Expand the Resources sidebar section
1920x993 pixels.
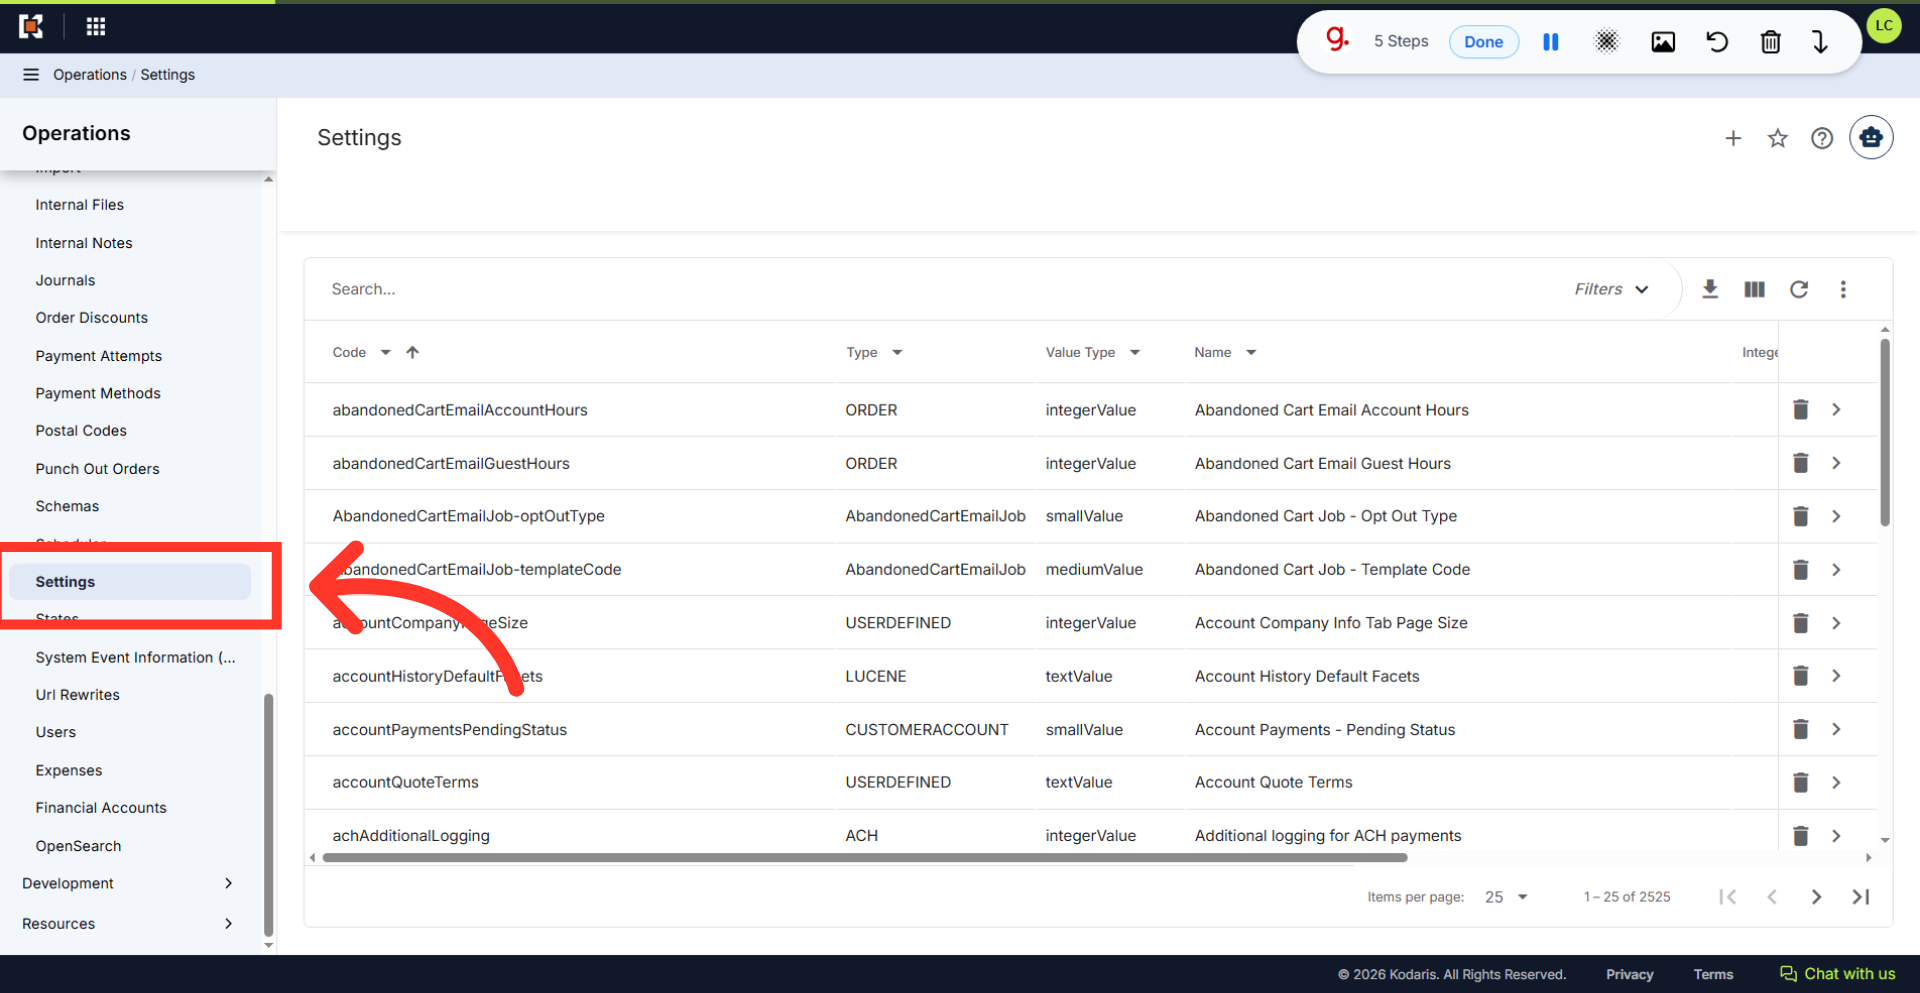pyautogui.click(x=129, y=924)
